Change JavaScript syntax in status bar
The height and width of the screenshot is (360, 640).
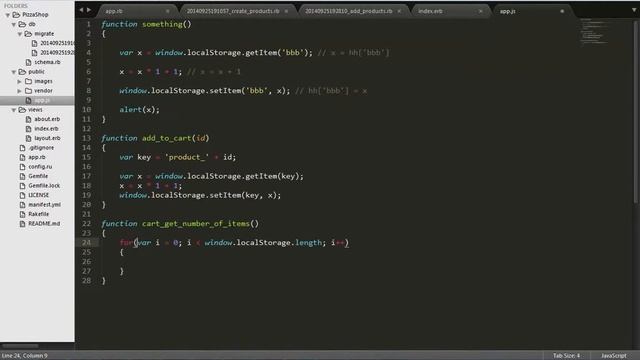[x=613, y=356]
